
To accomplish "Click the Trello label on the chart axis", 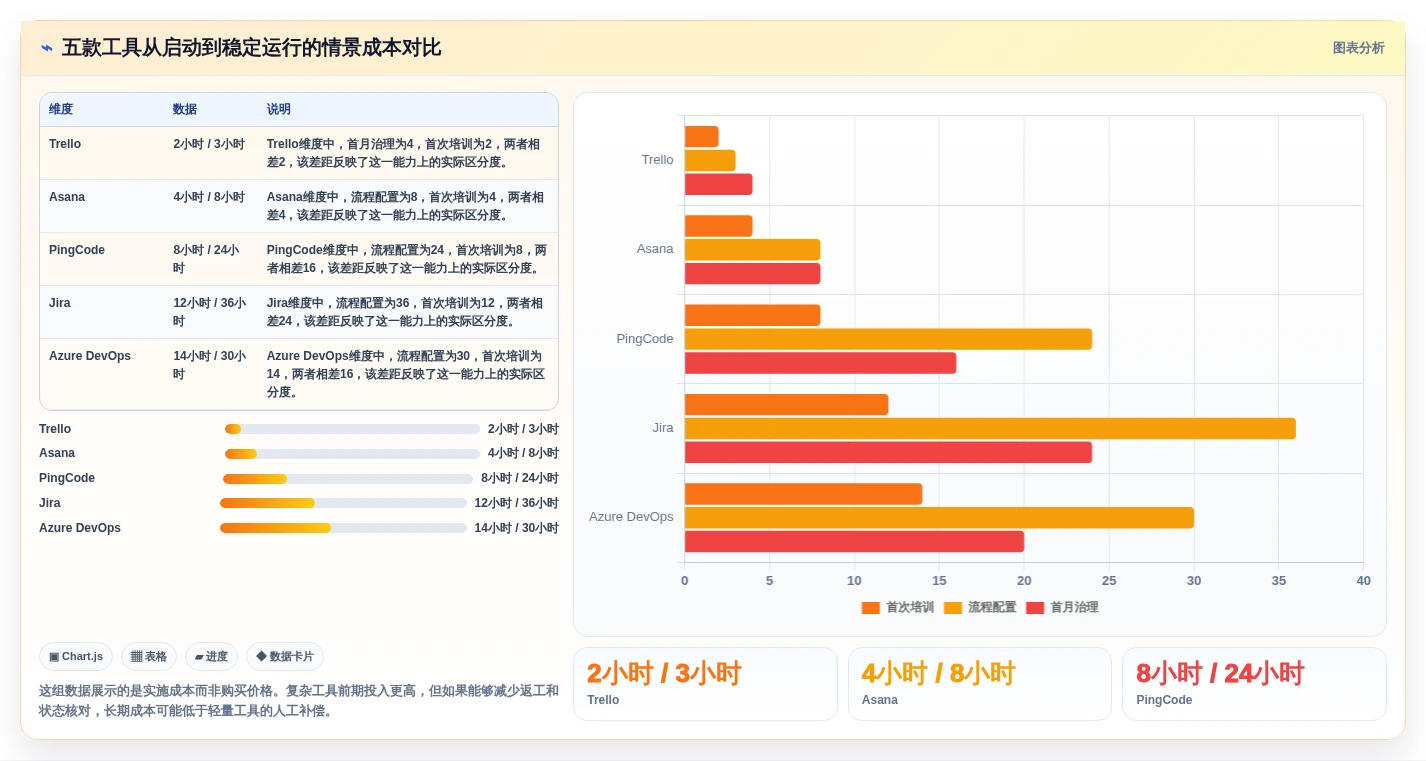I will point(657,160).
